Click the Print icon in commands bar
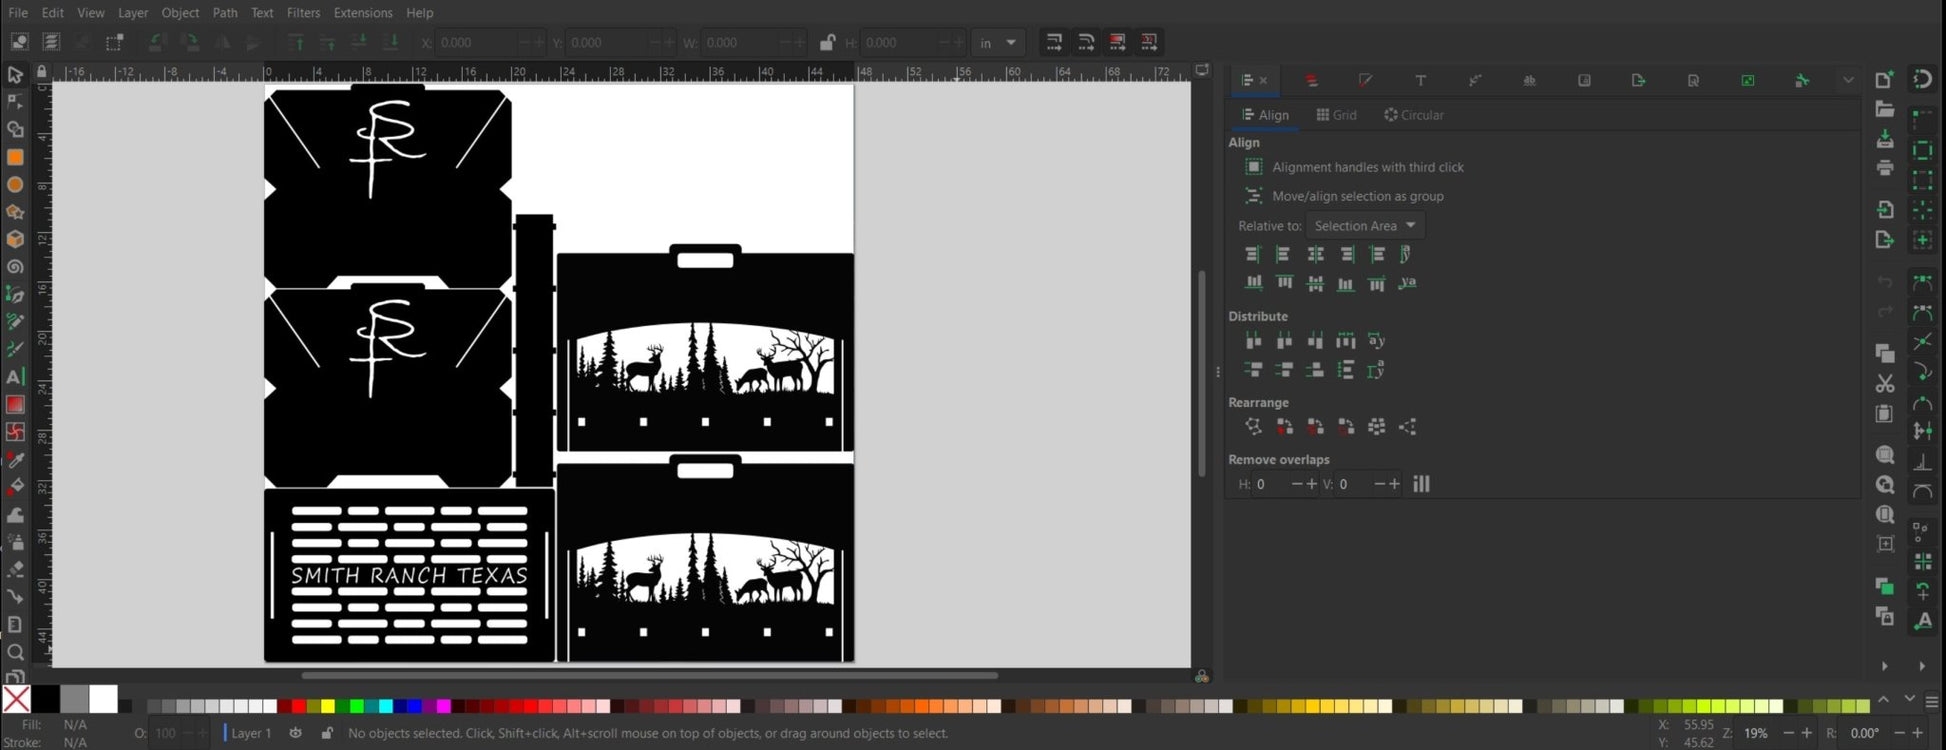Viewport: 1946px width, 750px height. pyautogui.click(x=1885, y=168)
